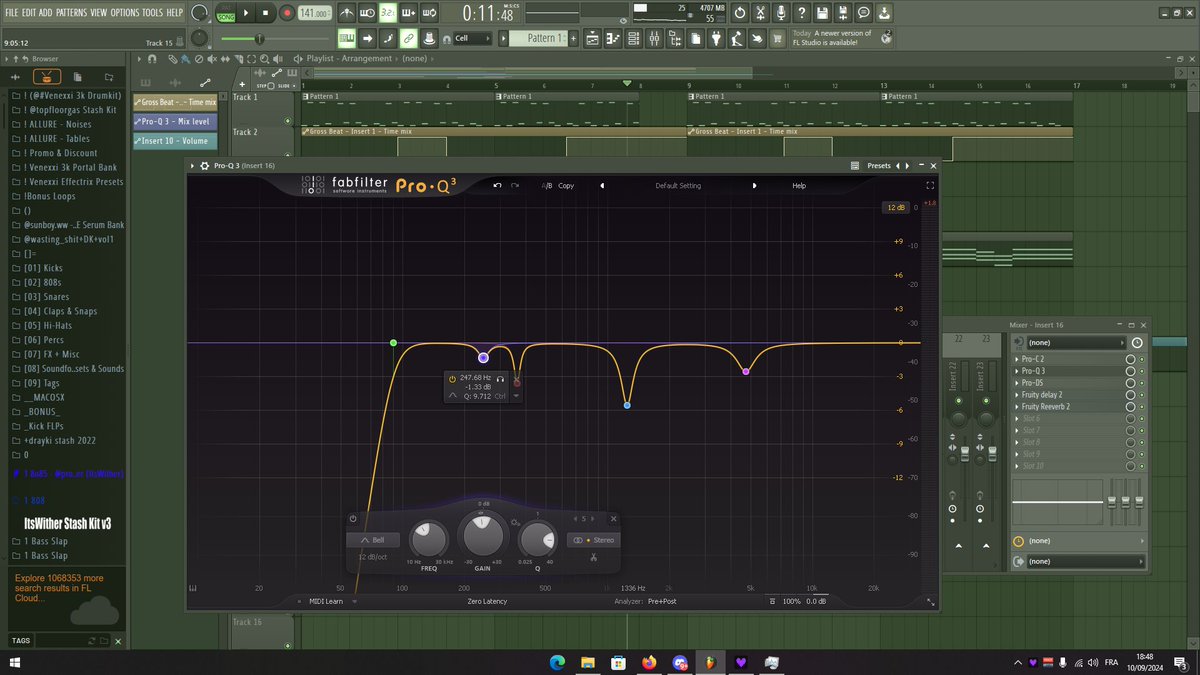Add new pattern with plus button
The width and height of the screenshot is (1200, 675).
point(573,38)
